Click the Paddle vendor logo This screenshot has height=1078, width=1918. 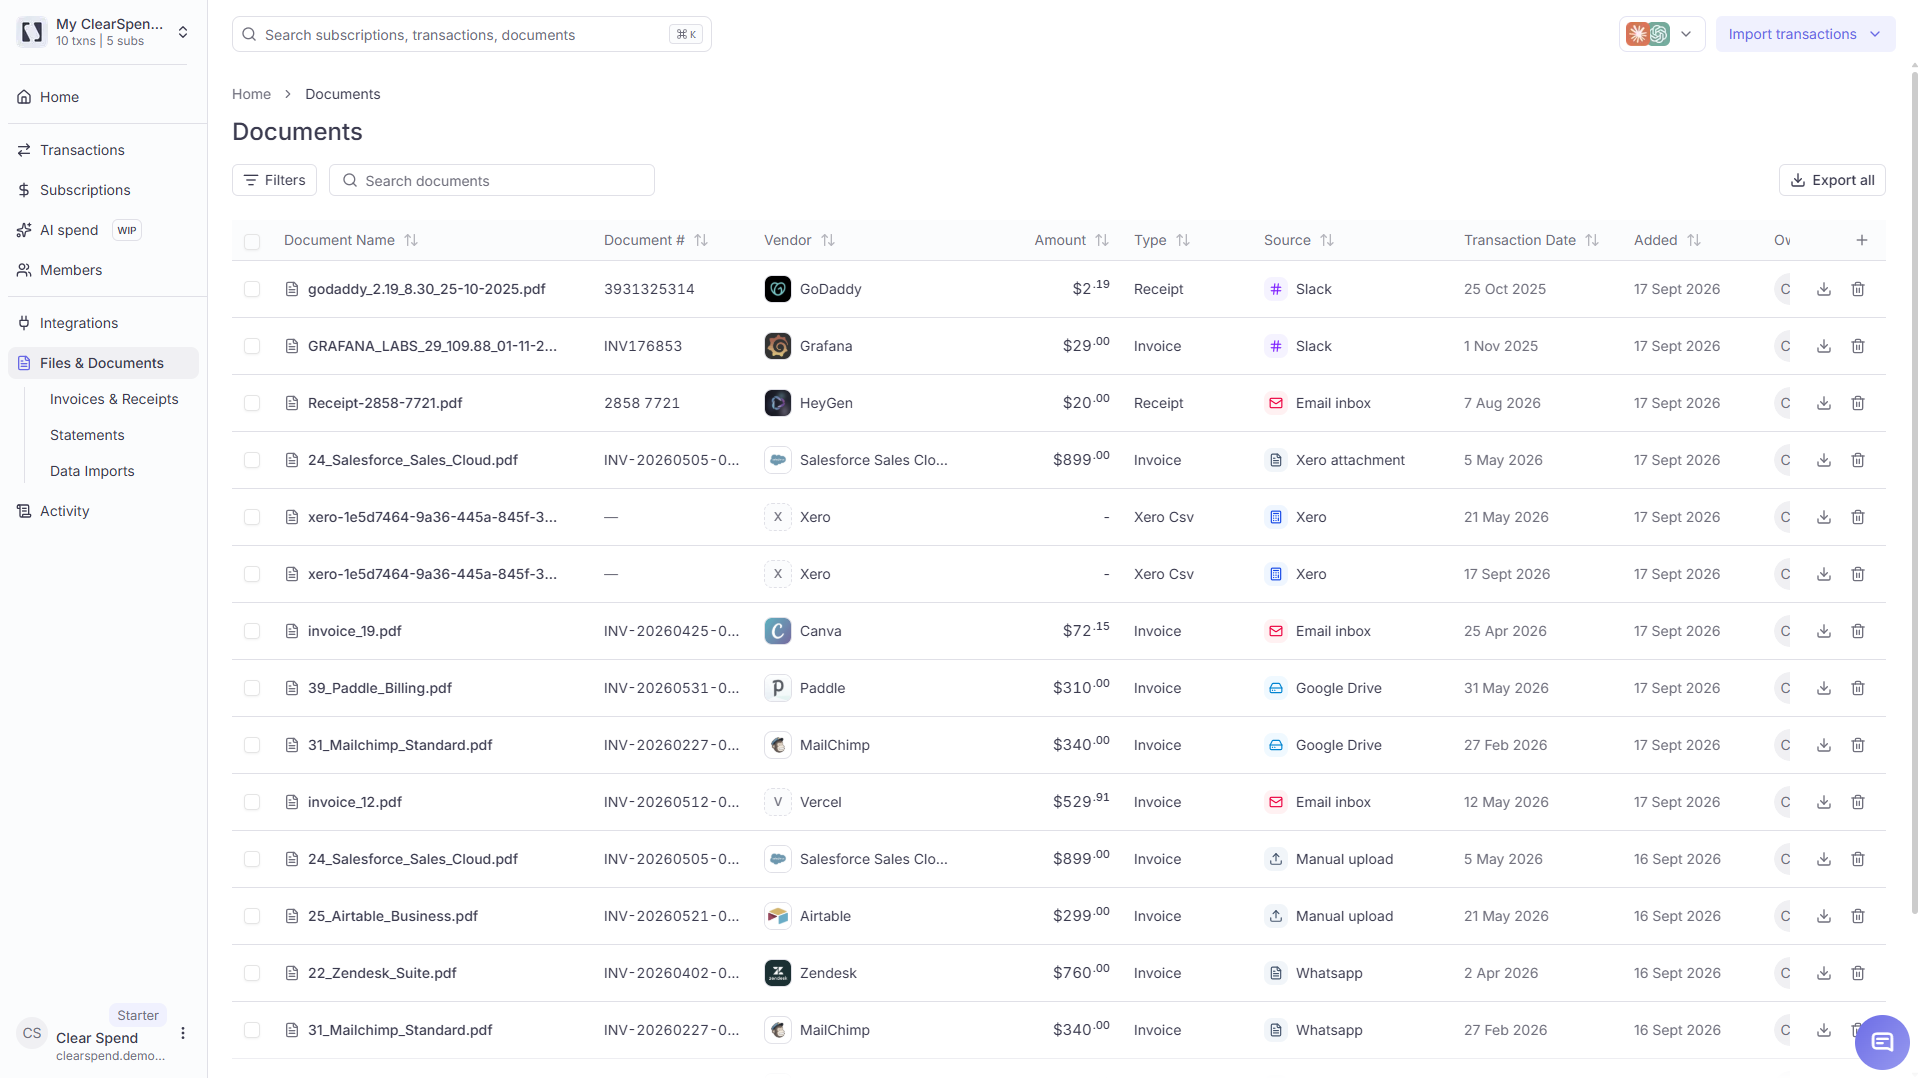tap(778, 688)
